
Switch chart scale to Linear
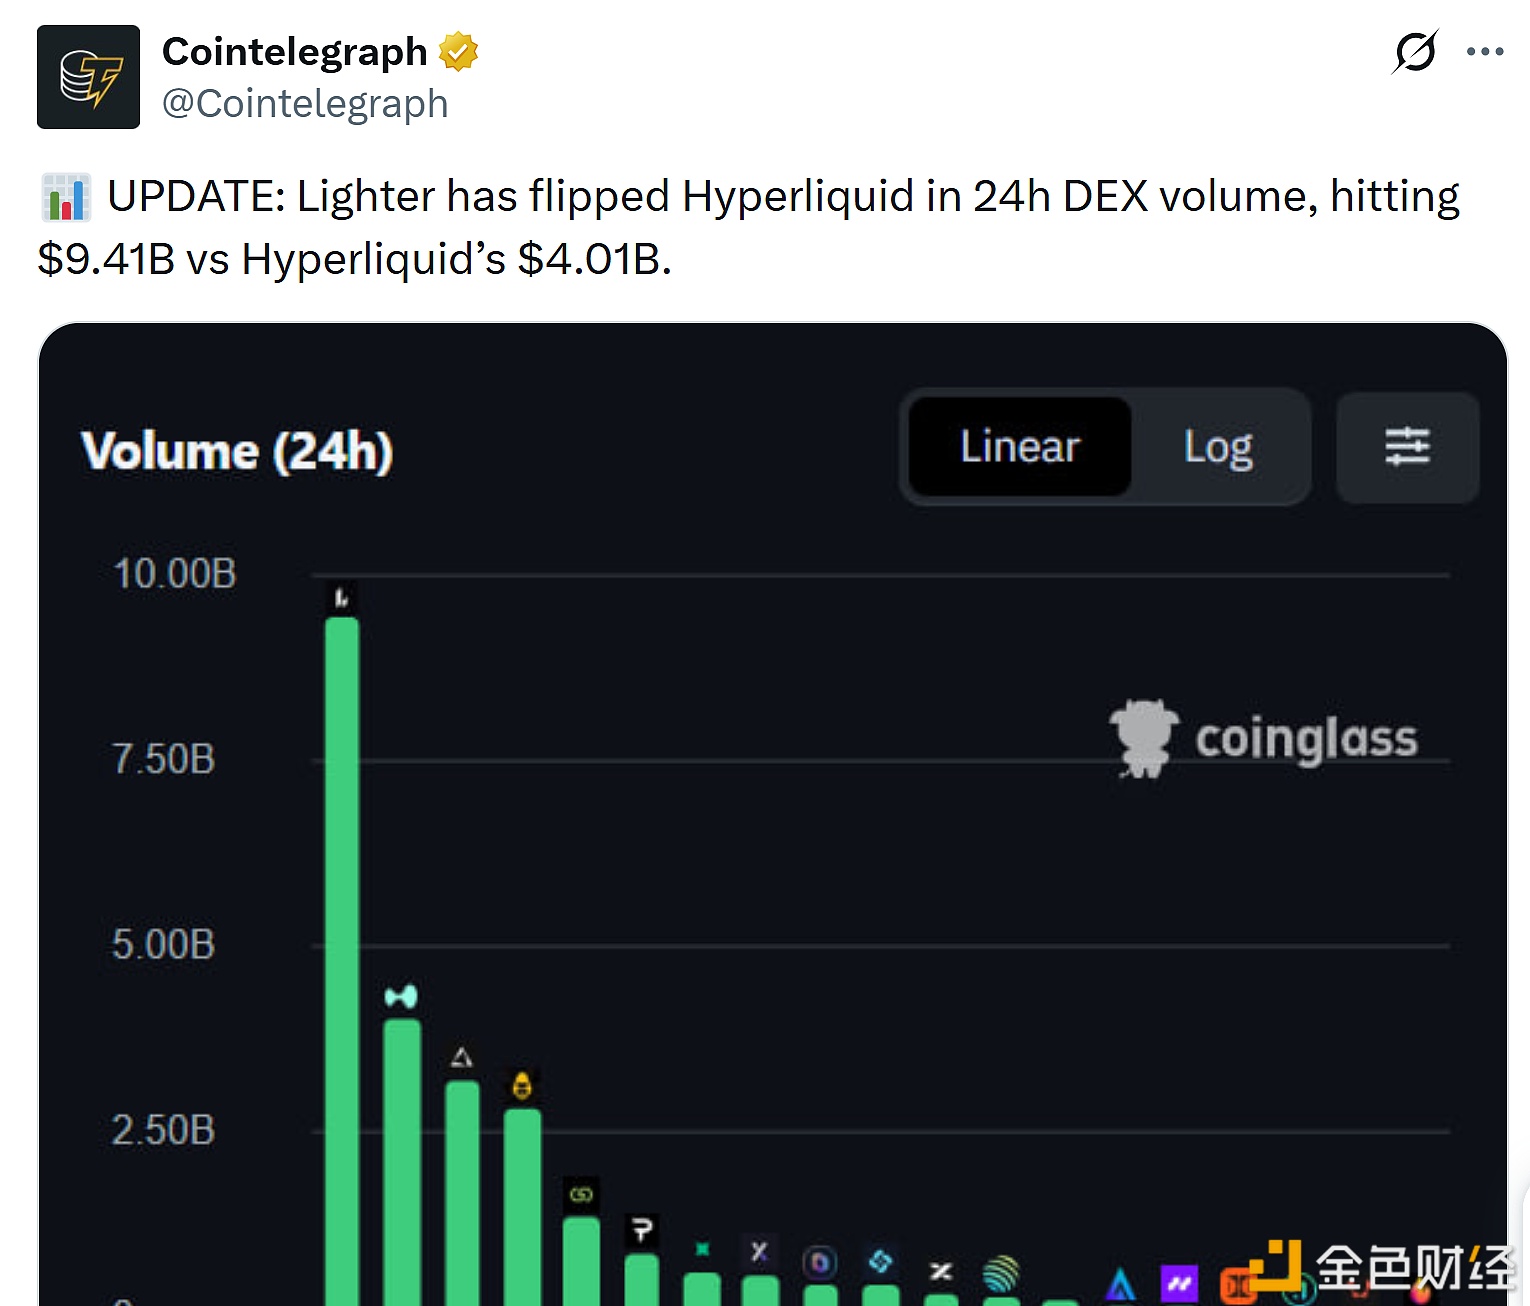(1019, 447)
